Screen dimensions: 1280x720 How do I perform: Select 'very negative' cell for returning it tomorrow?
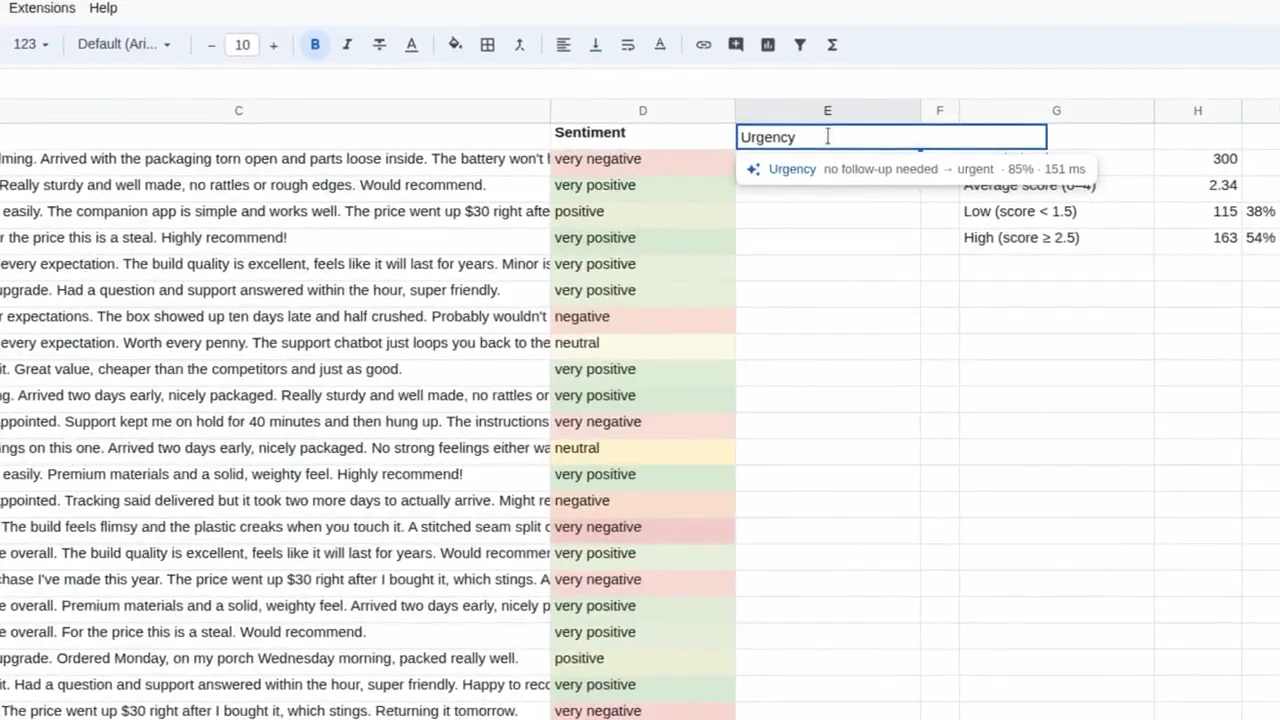pyautogui.click(x=642, y=711)
